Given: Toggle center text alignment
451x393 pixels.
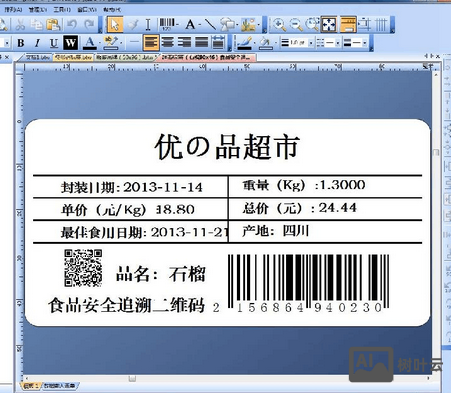Looking at the screenshot, I should pyautogui.click(x=167, y=43).
